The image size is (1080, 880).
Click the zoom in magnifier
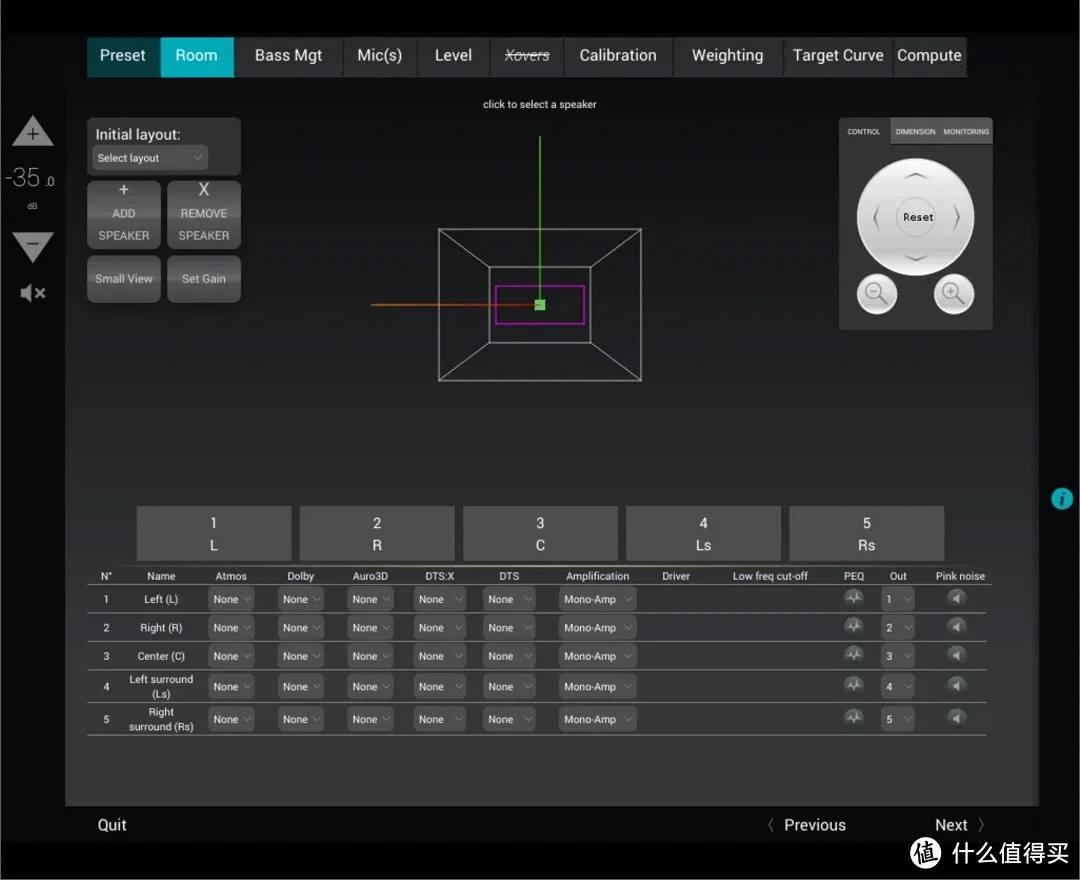click(x=953, y=294)
